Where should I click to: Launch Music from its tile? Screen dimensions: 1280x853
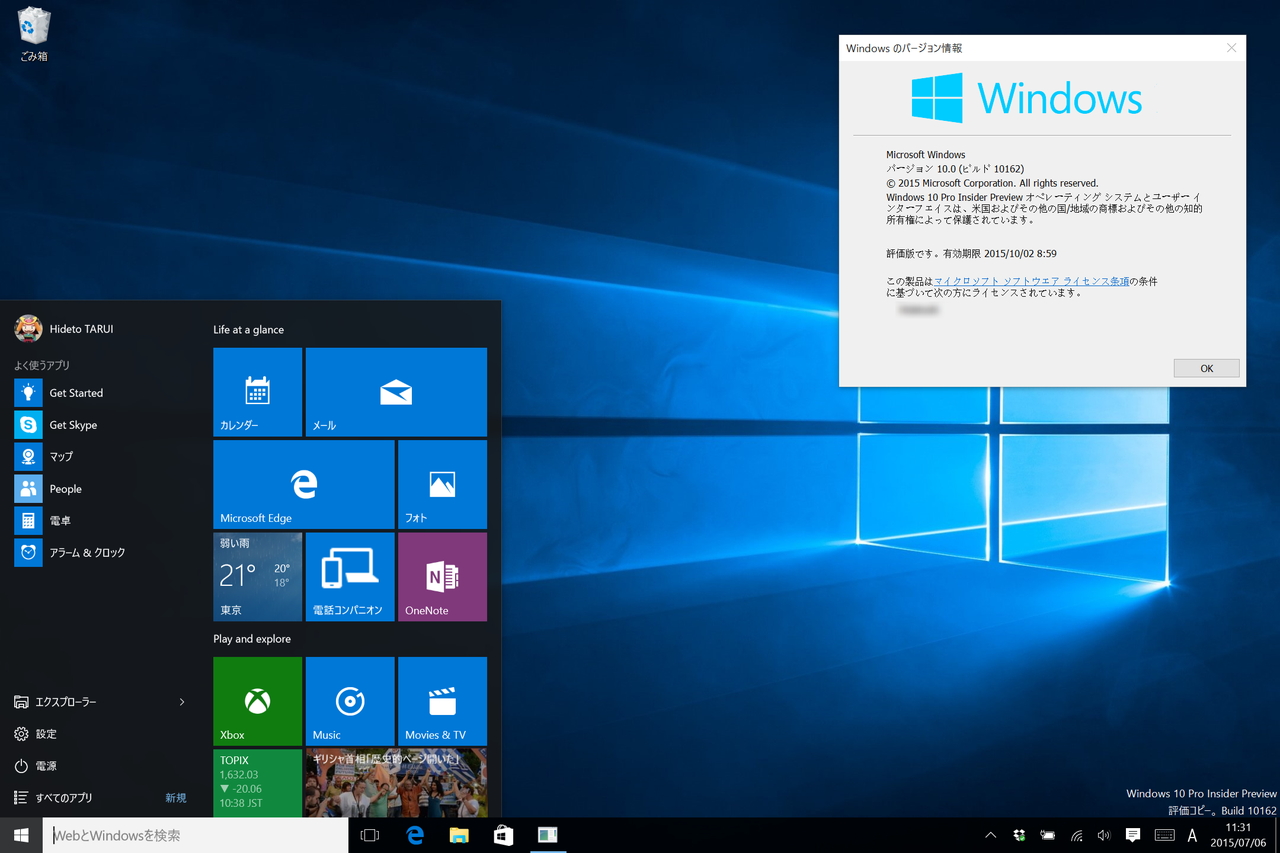pyautogui.click(x=349, y=700)
